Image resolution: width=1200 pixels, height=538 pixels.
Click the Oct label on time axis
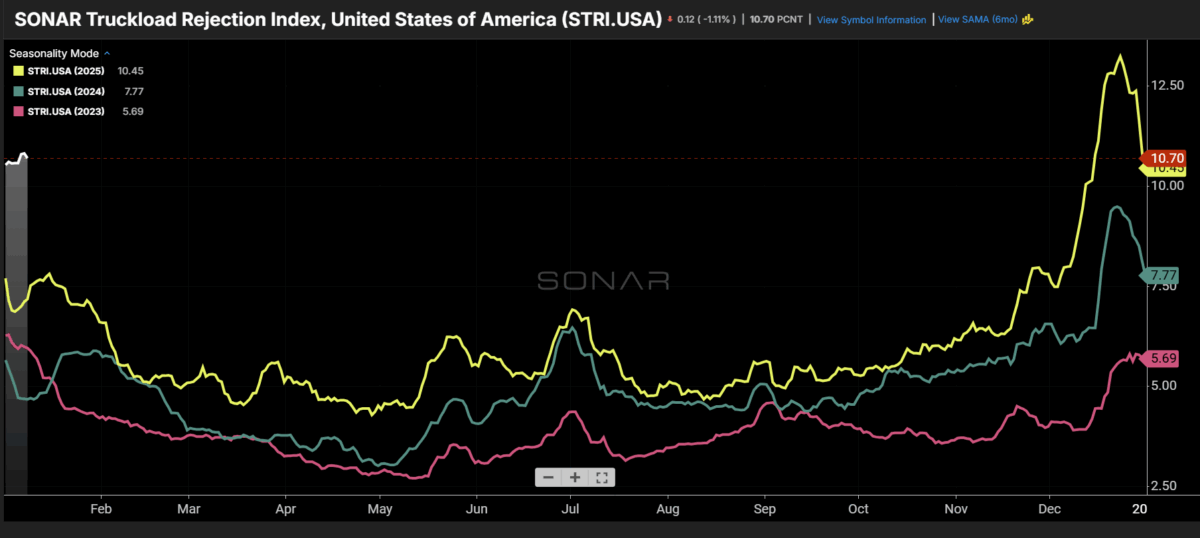click(x=857, y=509)
